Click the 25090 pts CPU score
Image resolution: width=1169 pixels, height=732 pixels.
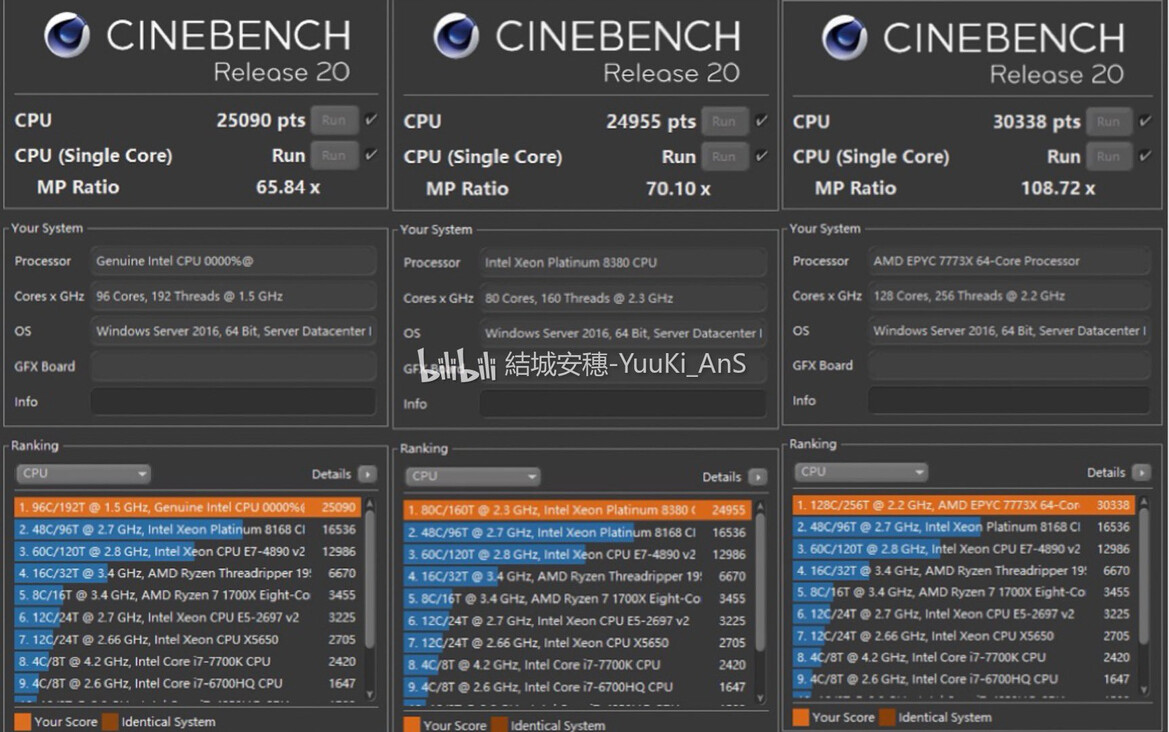coord(260,120)
